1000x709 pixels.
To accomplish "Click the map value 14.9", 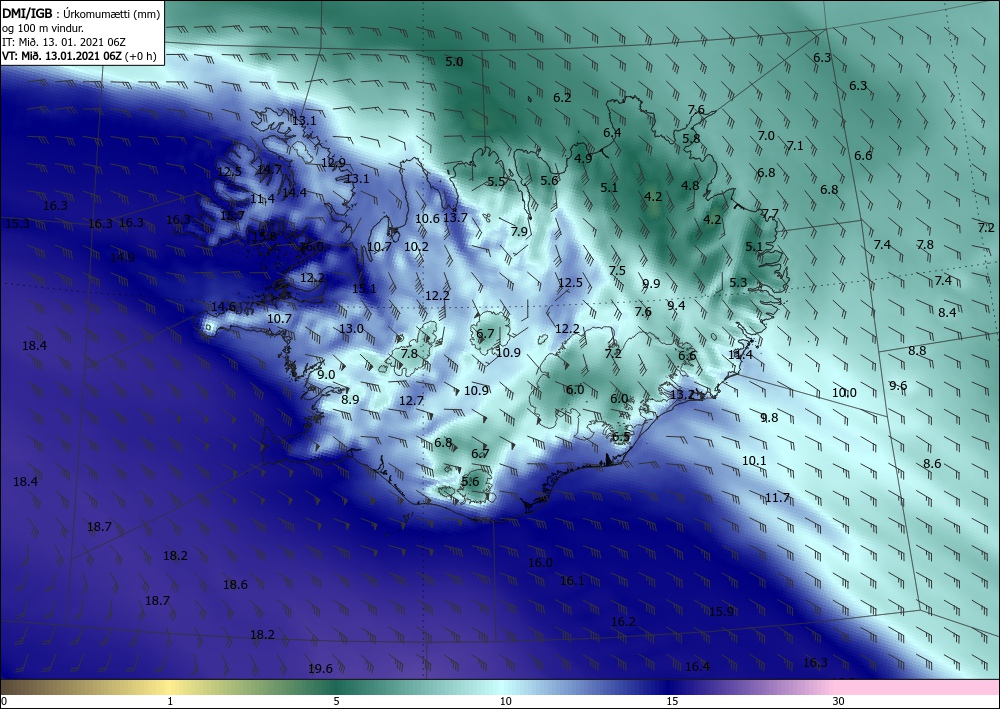I will pos(122,258).
